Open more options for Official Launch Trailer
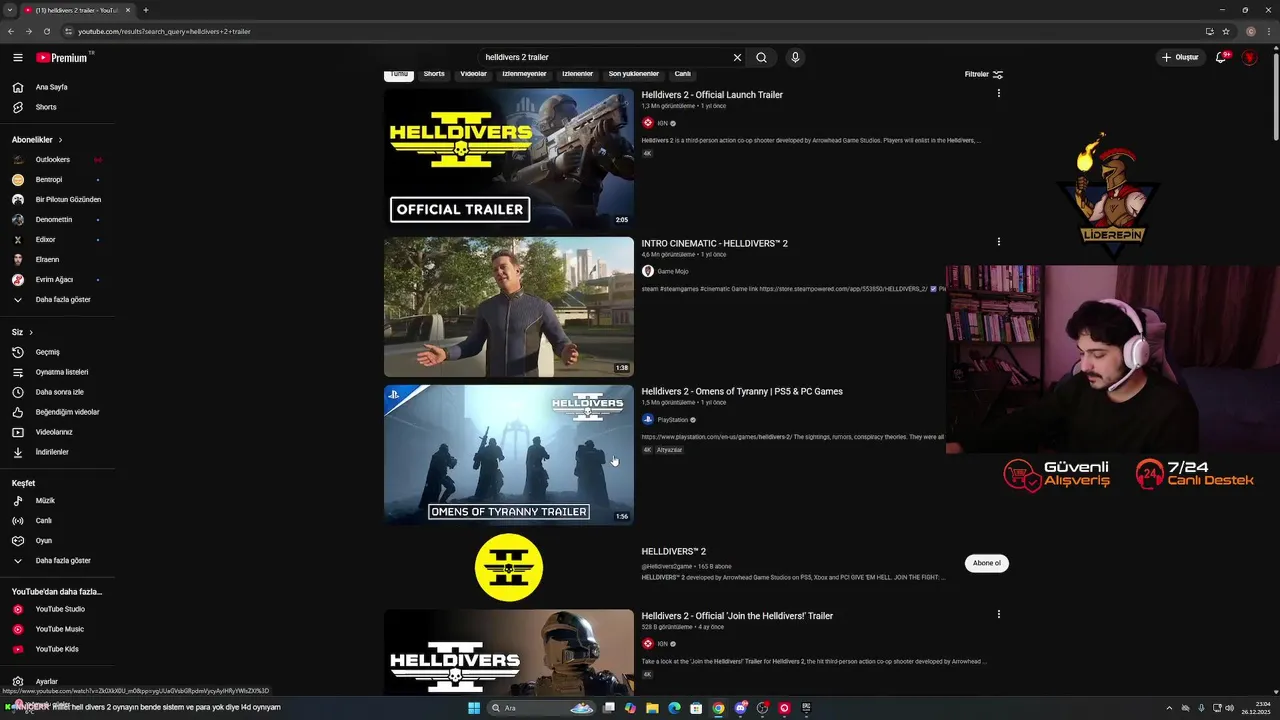The width and height of the screenshot is (1280, 720). [x=998, y=93]
